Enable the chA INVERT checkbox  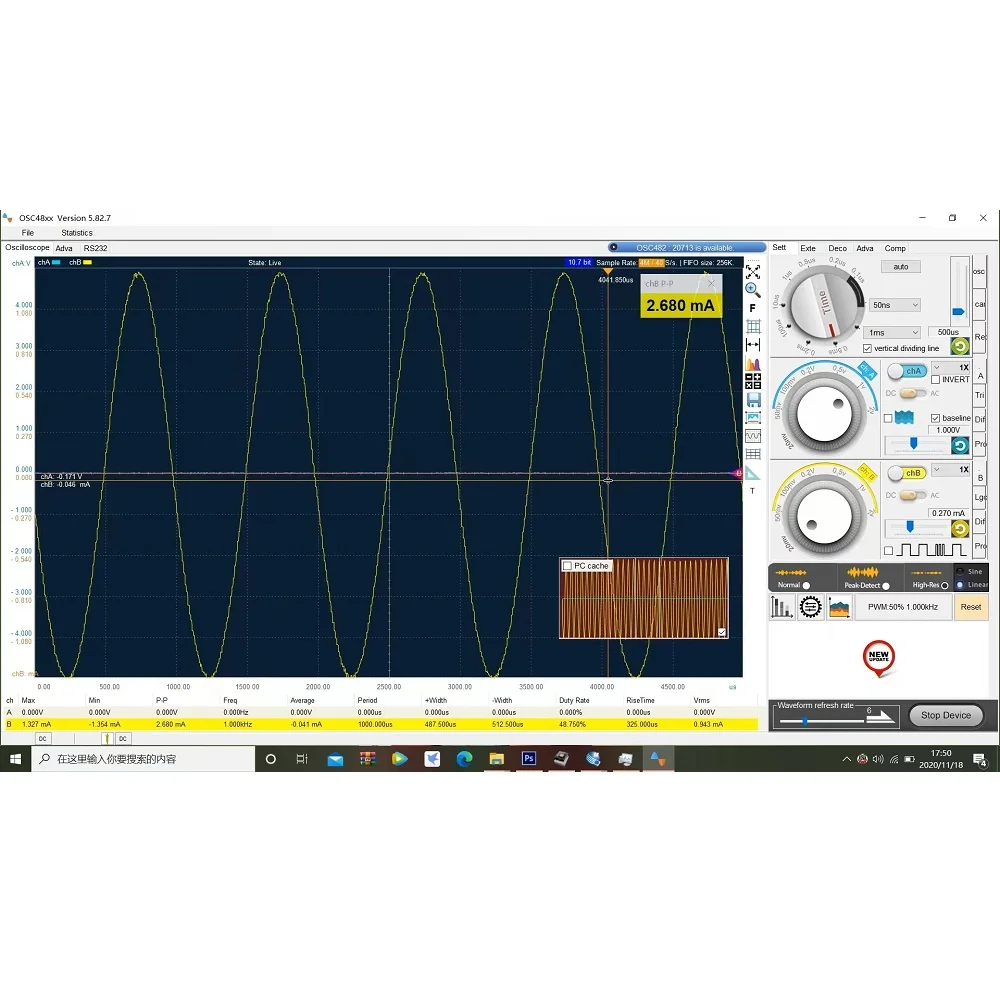936,379
